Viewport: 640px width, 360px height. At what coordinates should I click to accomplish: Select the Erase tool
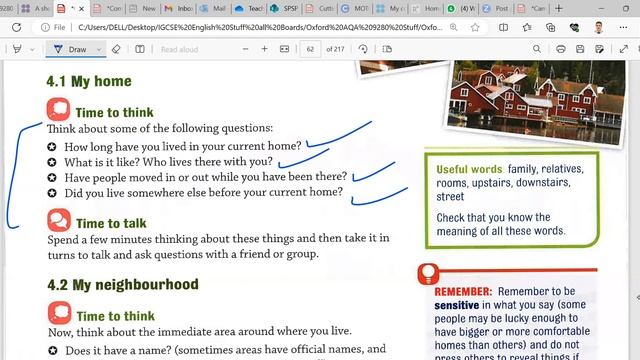click(116, 49)
